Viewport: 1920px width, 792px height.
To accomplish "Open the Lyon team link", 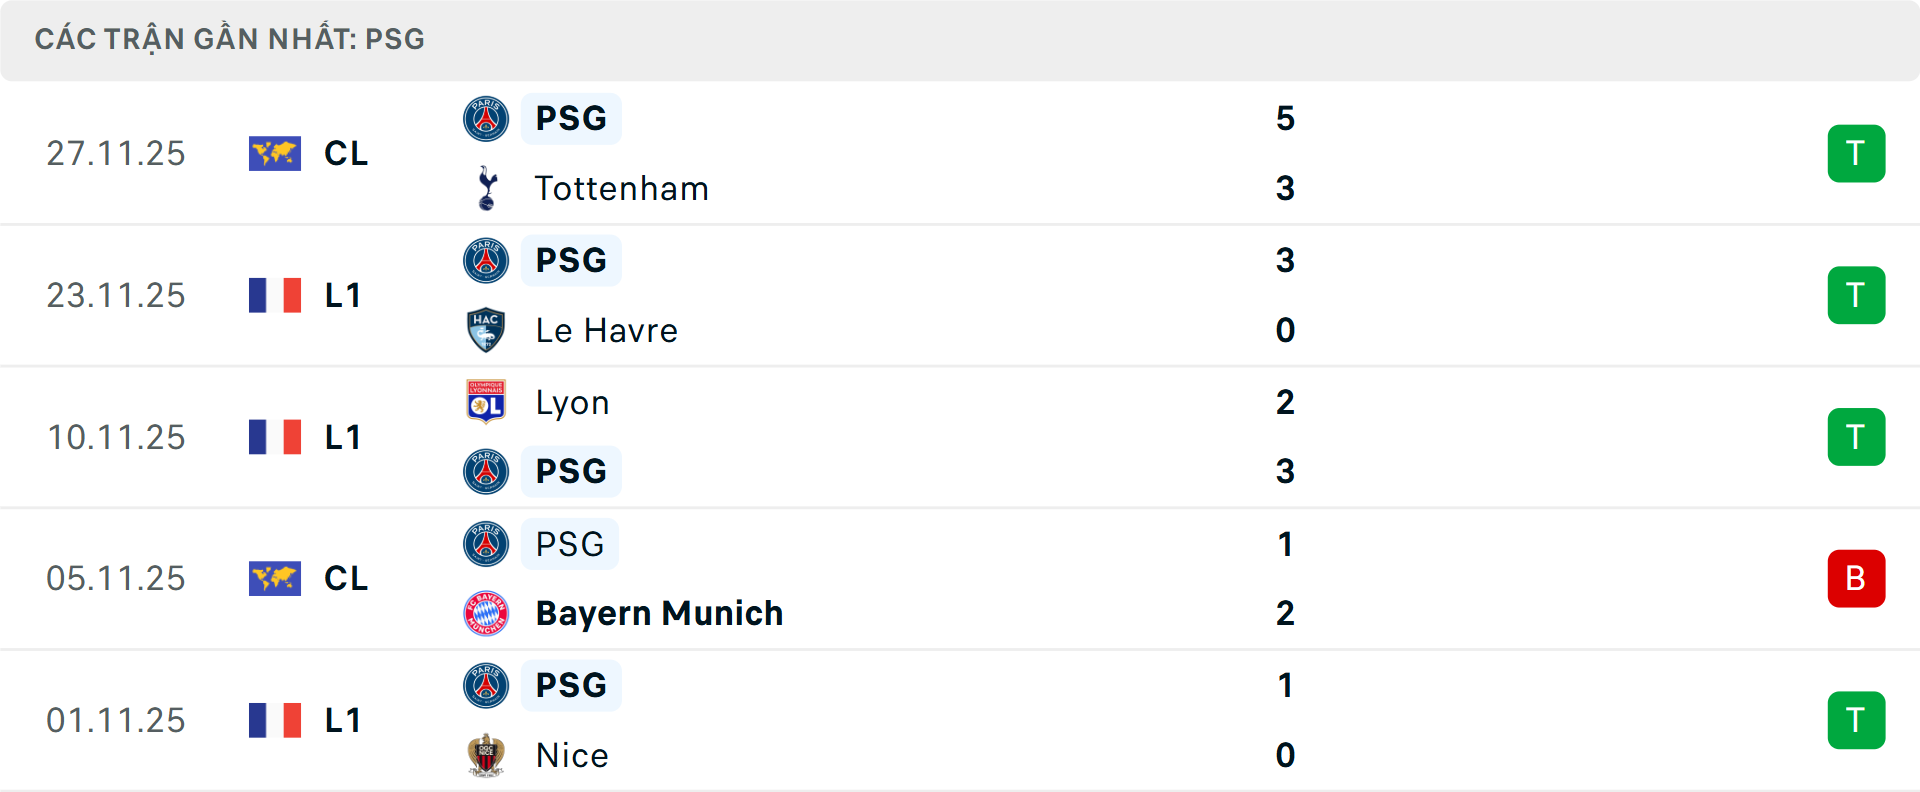I will point(572,402).
